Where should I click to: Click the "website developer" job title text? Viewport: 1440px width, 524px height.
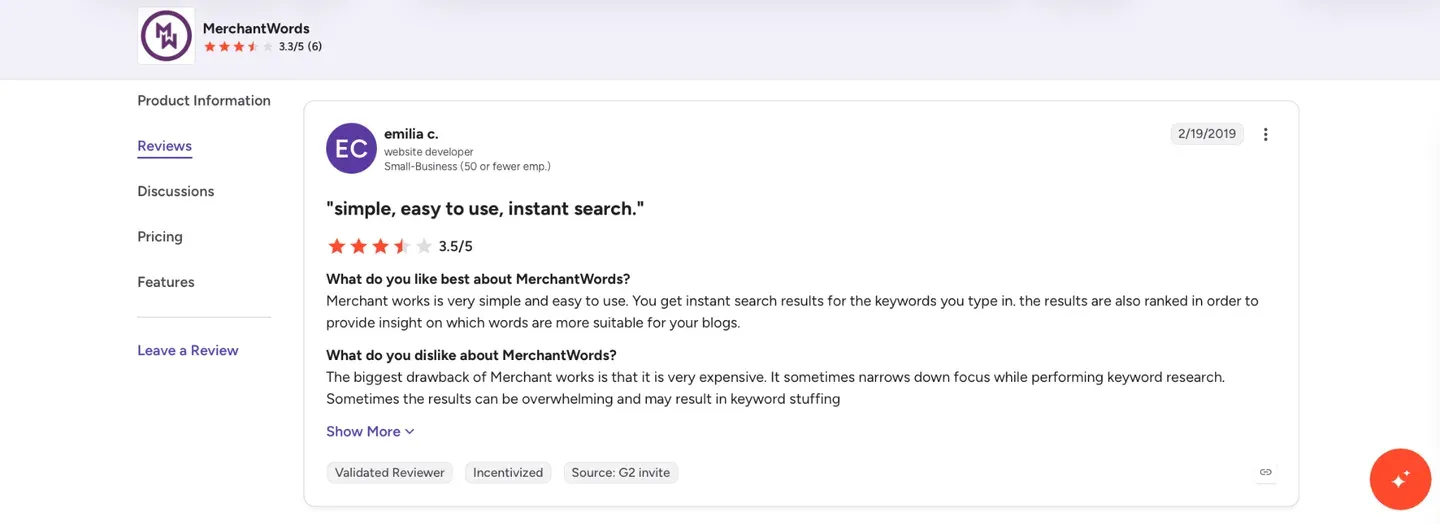point(429,153)
